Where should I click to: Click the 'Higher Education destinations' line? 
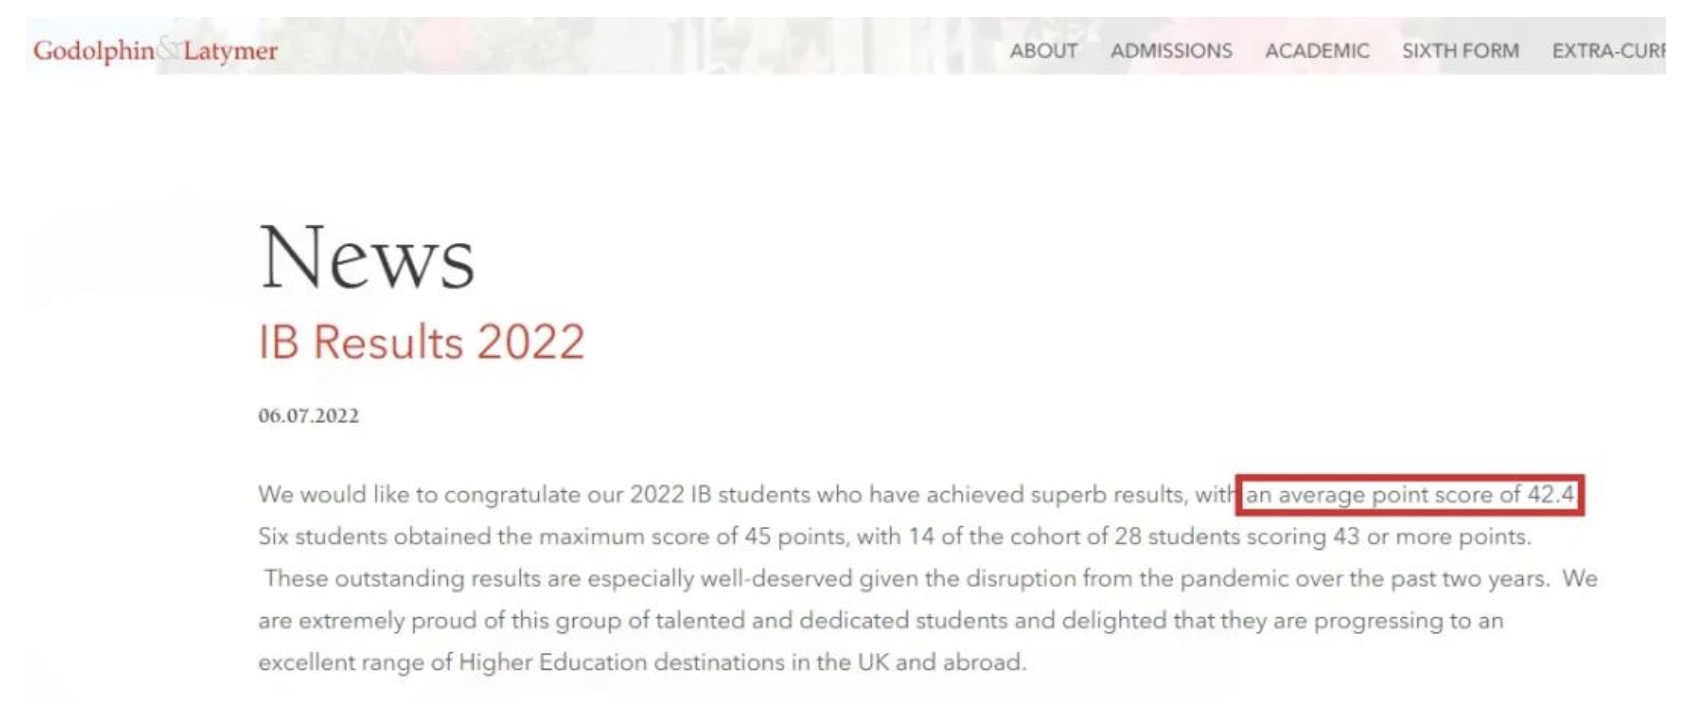(x=641, y=663)
